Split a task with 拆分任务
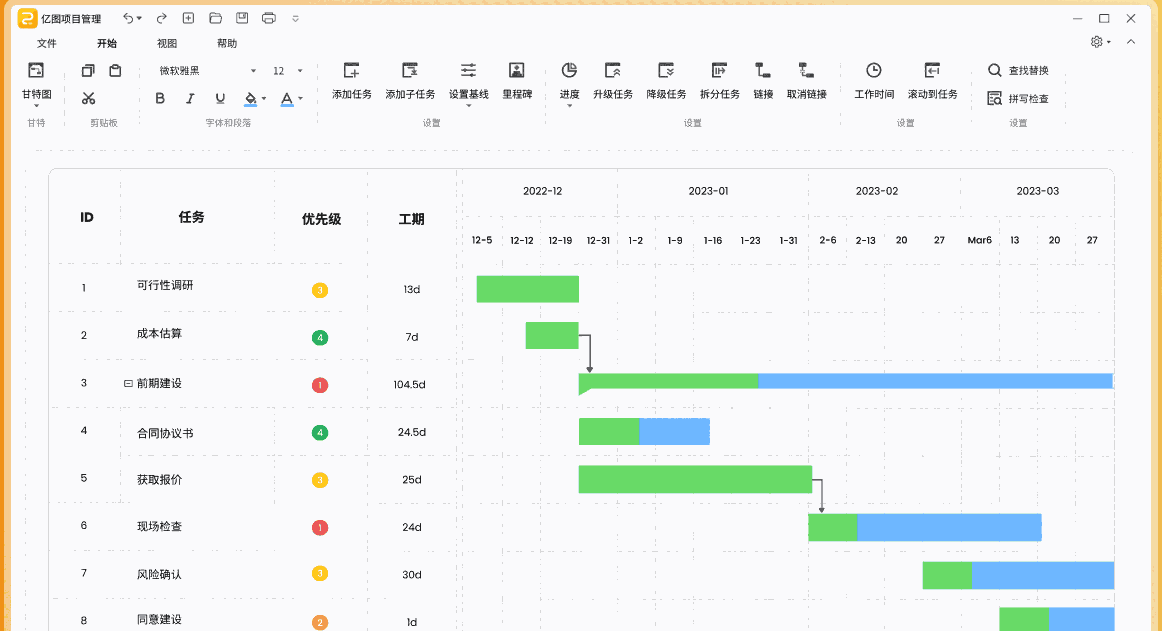1162x631 pixels. 718,80
